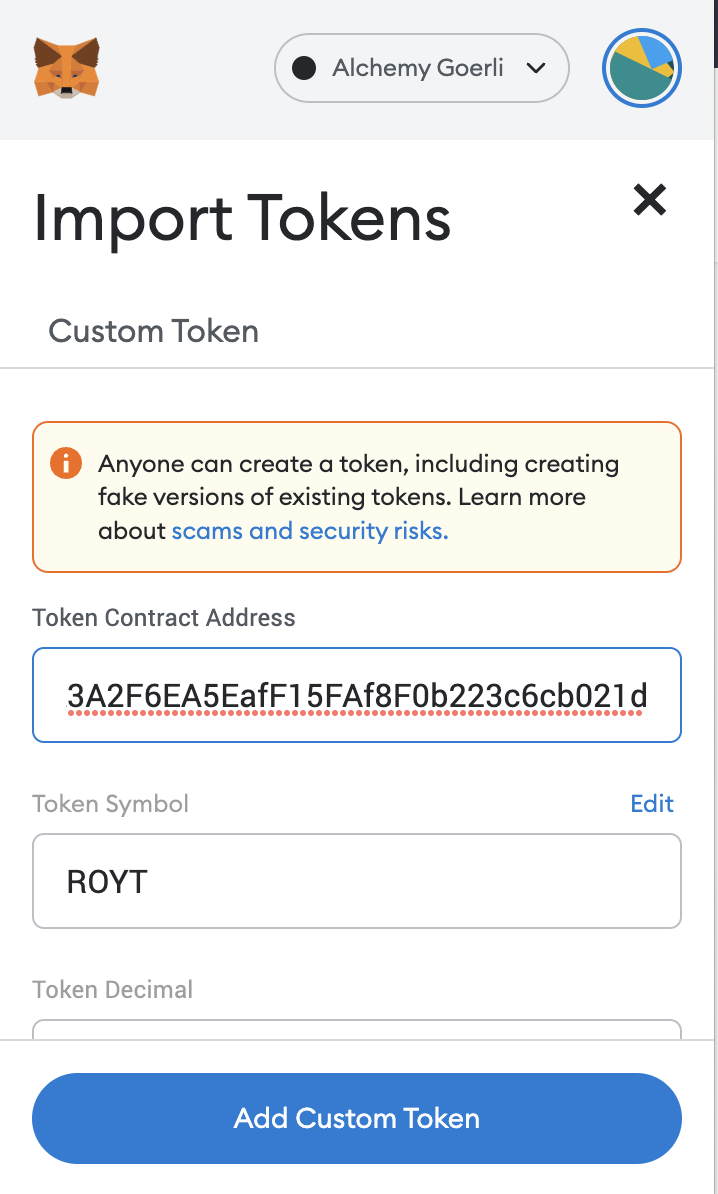
Task: Select the fox icon in the header
Action: click(x=64, y=67)
